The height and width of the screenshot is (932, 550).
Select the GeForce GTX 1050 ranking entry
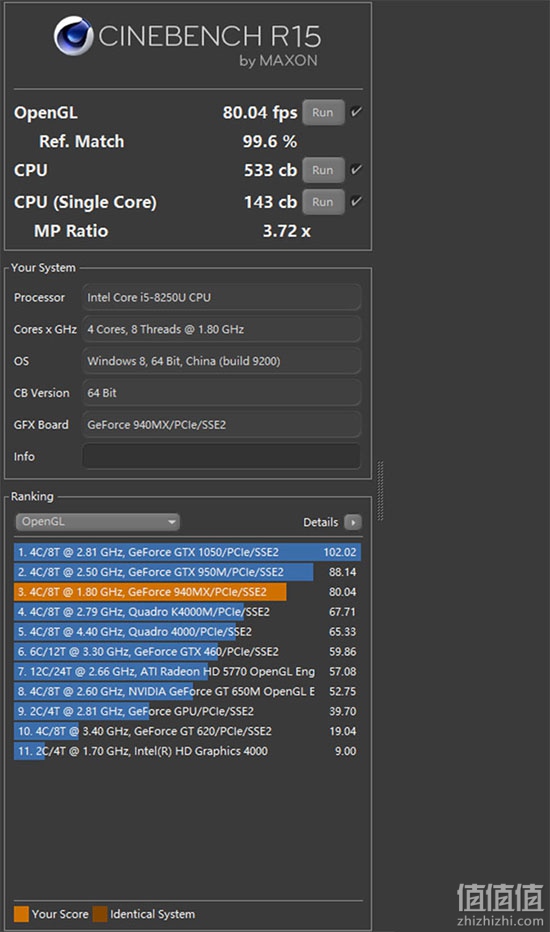[x=187, y=552]
